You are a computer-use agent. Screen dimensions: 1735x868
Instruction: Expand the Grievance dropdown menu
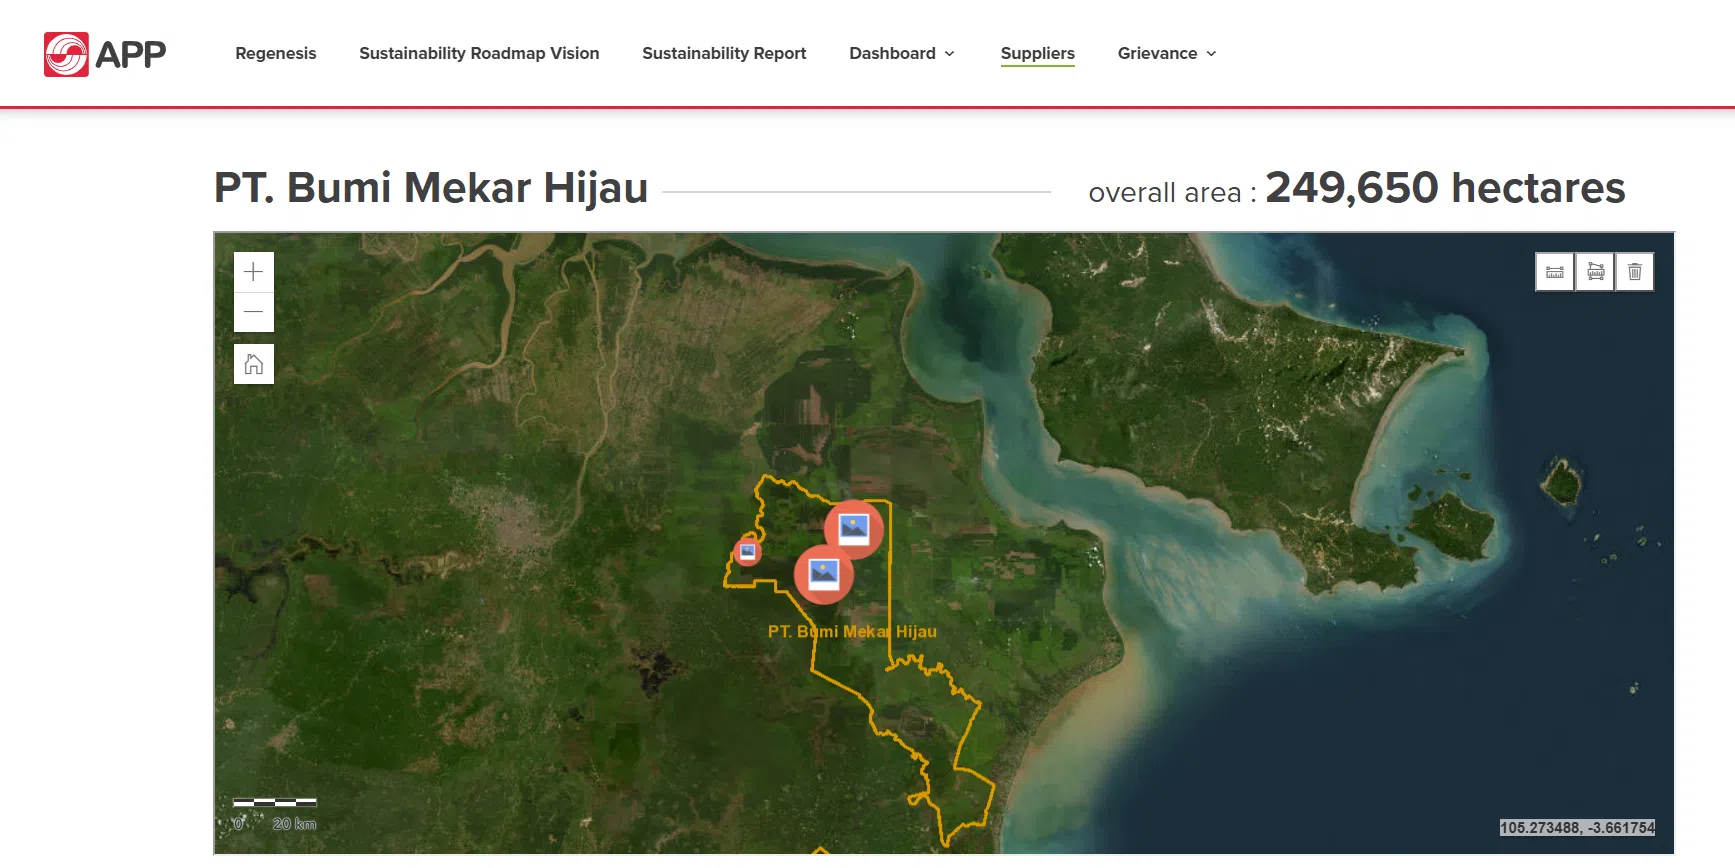coord(1167,54)
